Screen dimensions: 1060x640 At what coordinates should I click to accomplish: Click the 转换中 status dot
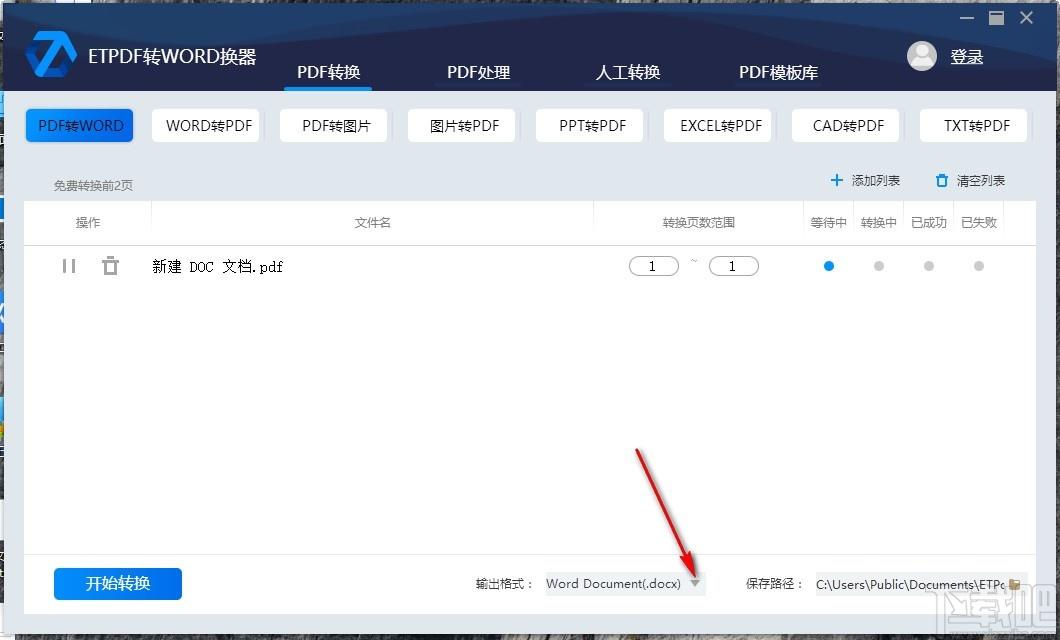[x=879, y=266]
